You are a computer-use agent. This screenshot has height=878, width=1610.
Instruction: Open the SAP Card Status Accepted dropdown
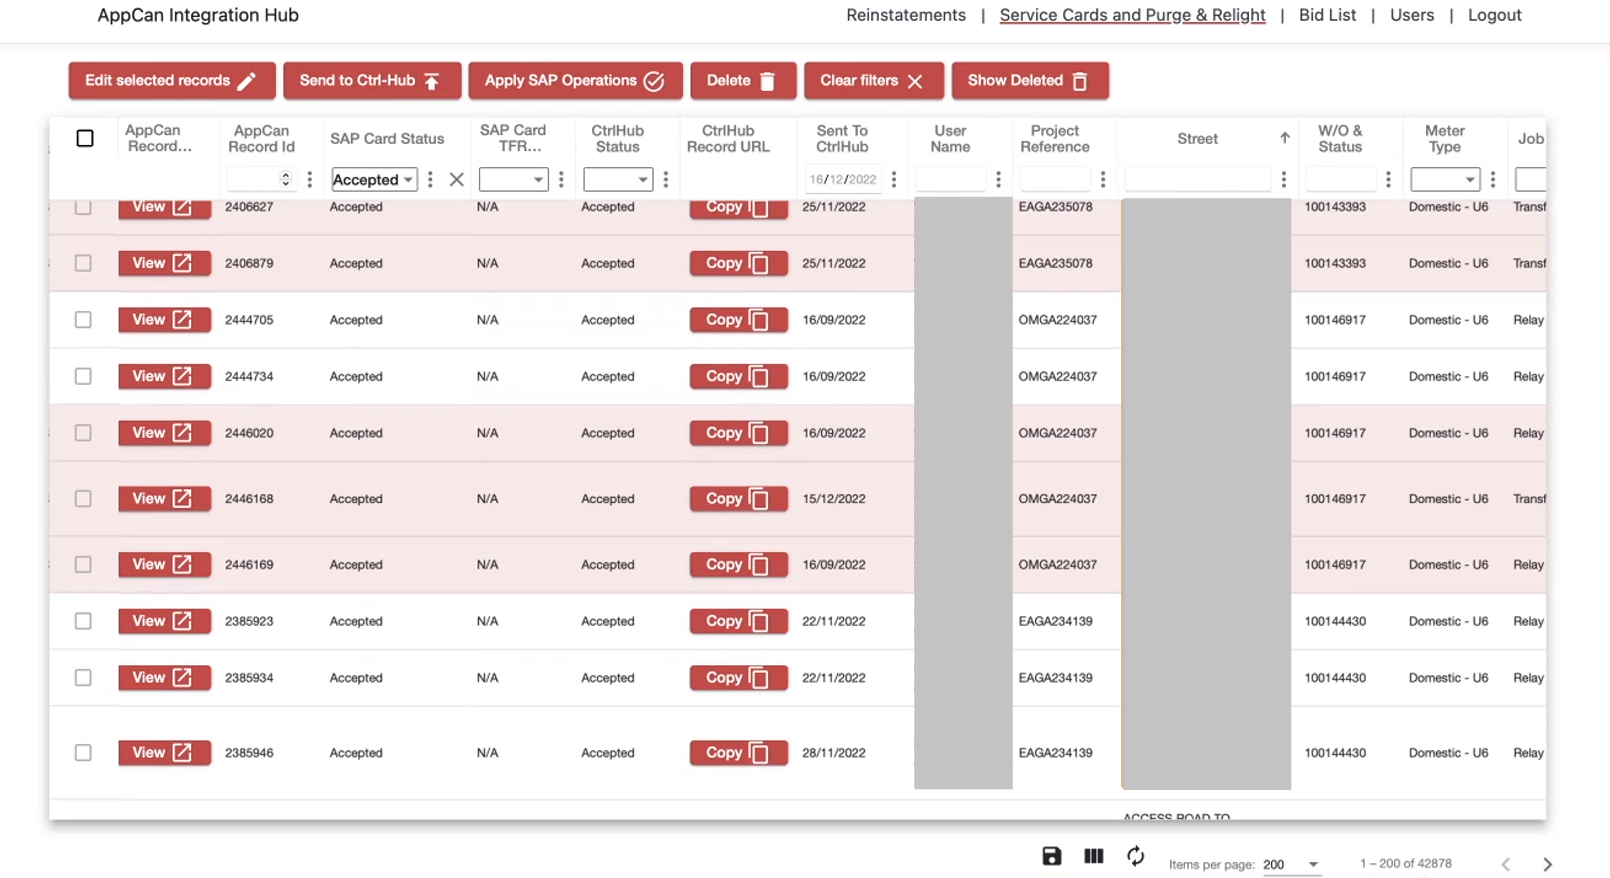[x=373, y=180]
